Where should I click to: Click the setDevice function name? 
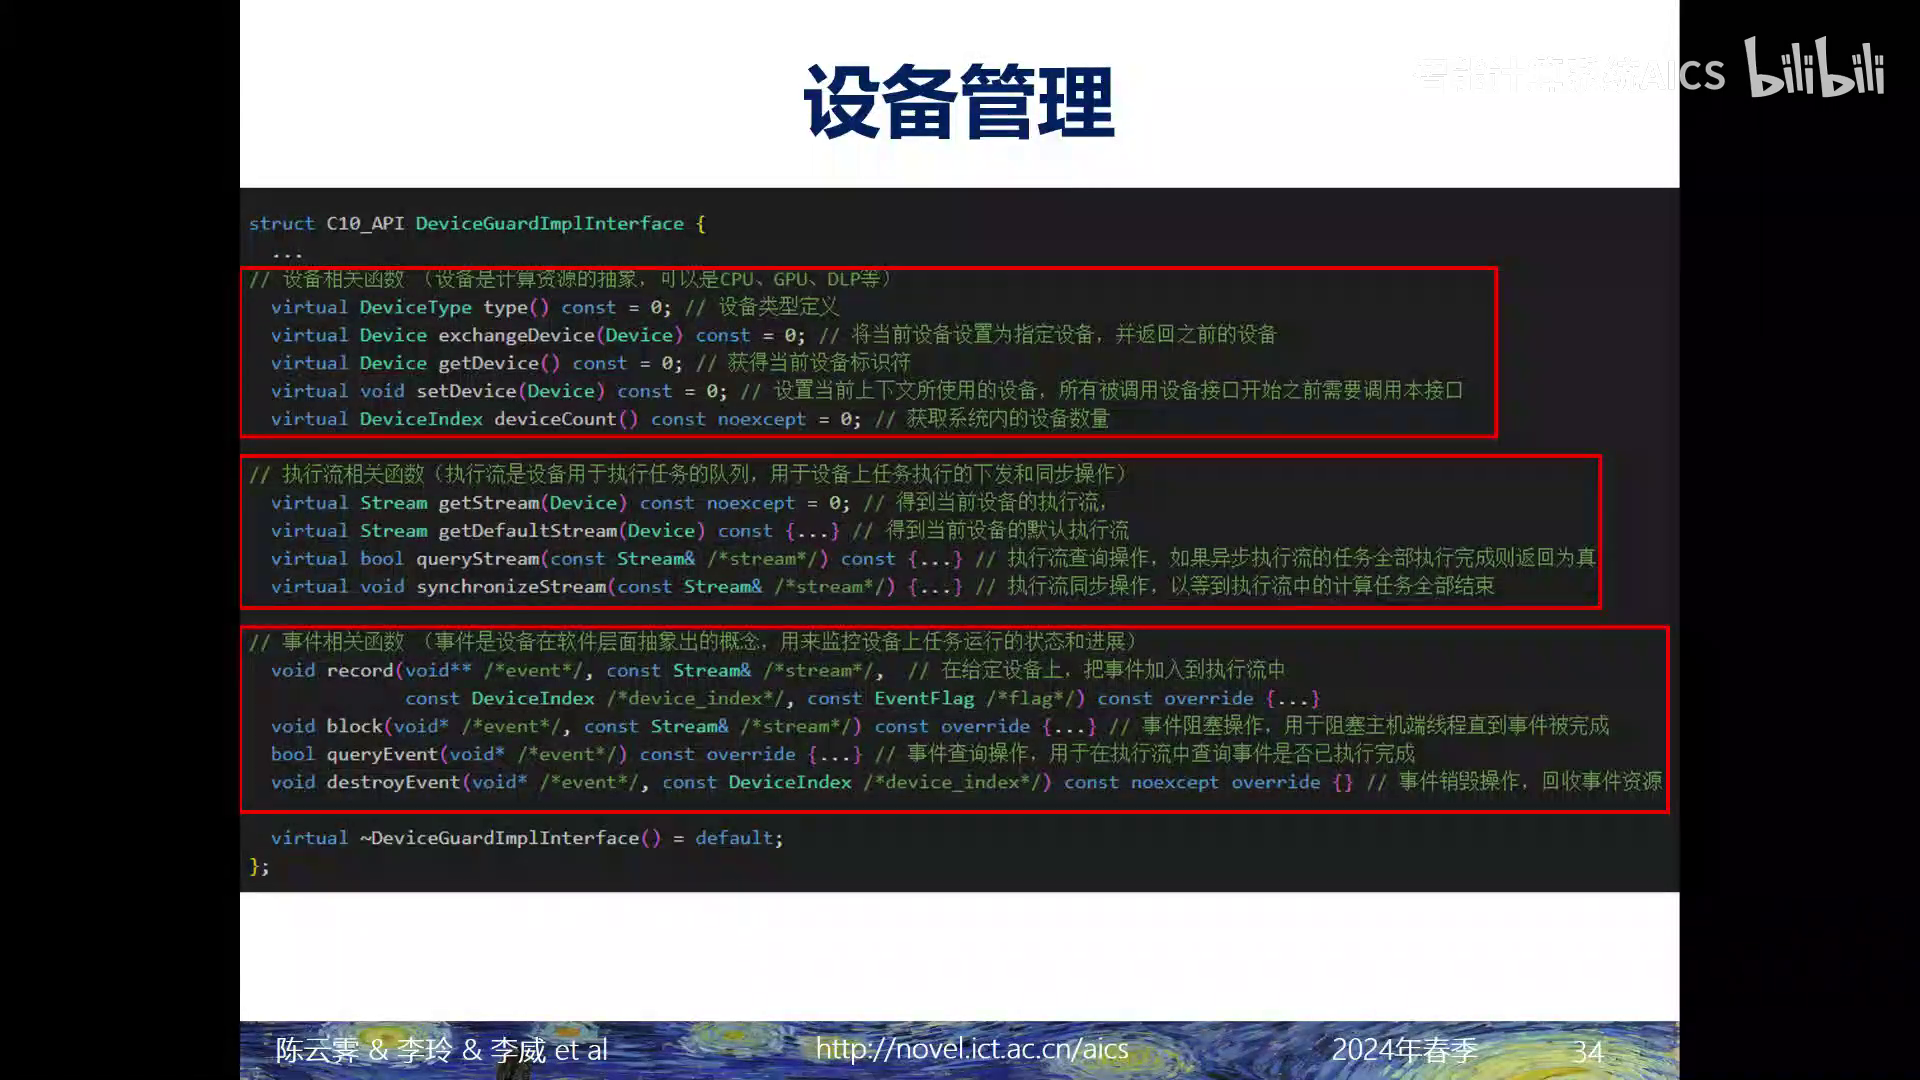click(465, 392)
